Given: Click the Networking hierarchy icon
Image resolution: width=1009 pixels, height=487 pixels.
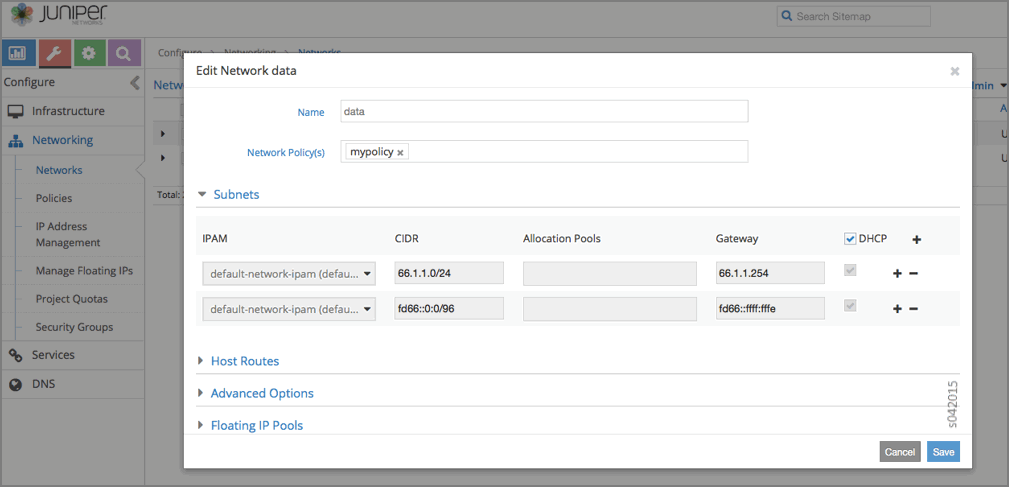Looking at the screenshot, I should click(16, 140).
